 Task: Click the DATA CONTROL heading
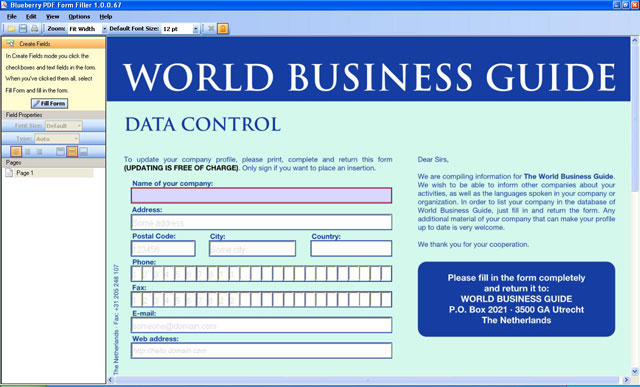click(x=203, y=125)
